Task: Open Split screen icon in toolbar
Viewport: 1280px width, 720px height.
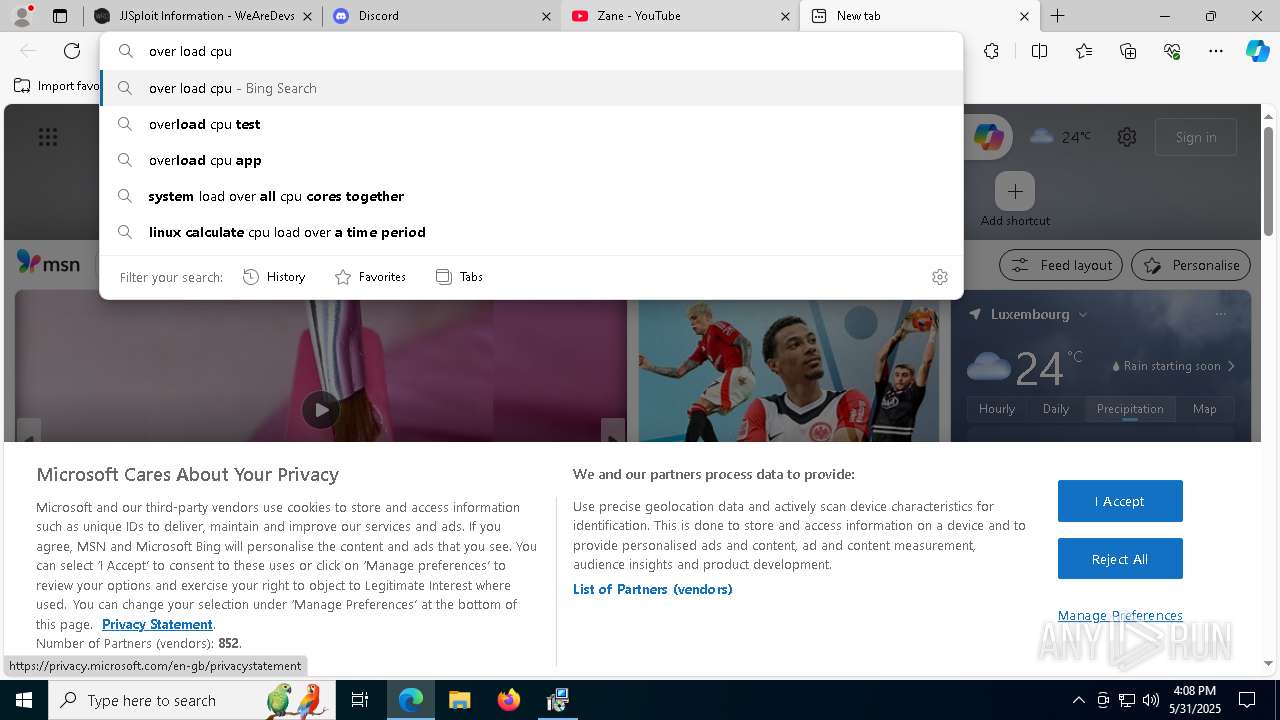Action: coord(1039,51)
